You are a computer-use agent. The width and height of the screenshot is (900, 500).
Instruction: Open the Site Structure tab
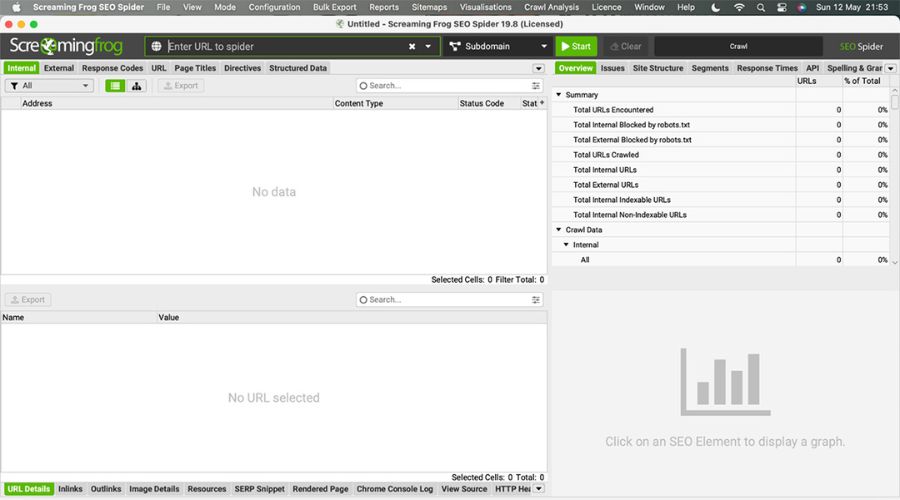pyautogui.click(x=658, y=68)
